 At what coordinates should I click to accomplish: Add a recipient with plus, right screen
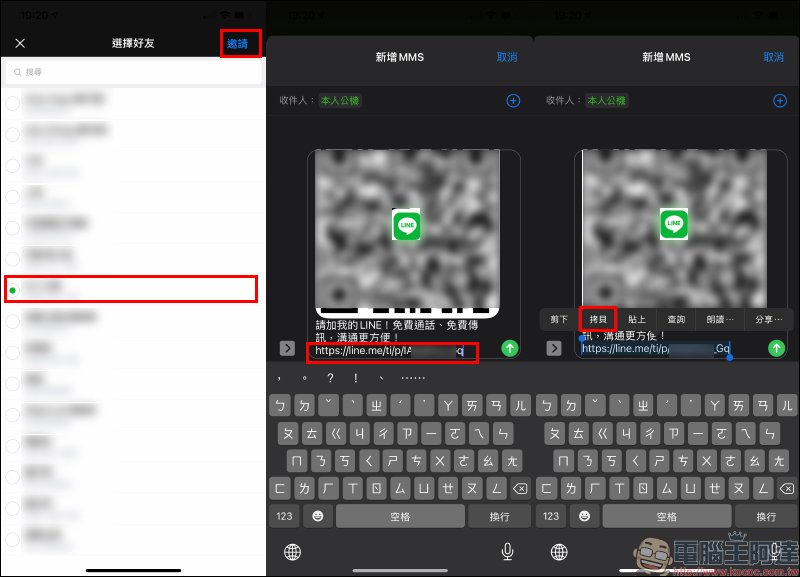pos(780,101)
